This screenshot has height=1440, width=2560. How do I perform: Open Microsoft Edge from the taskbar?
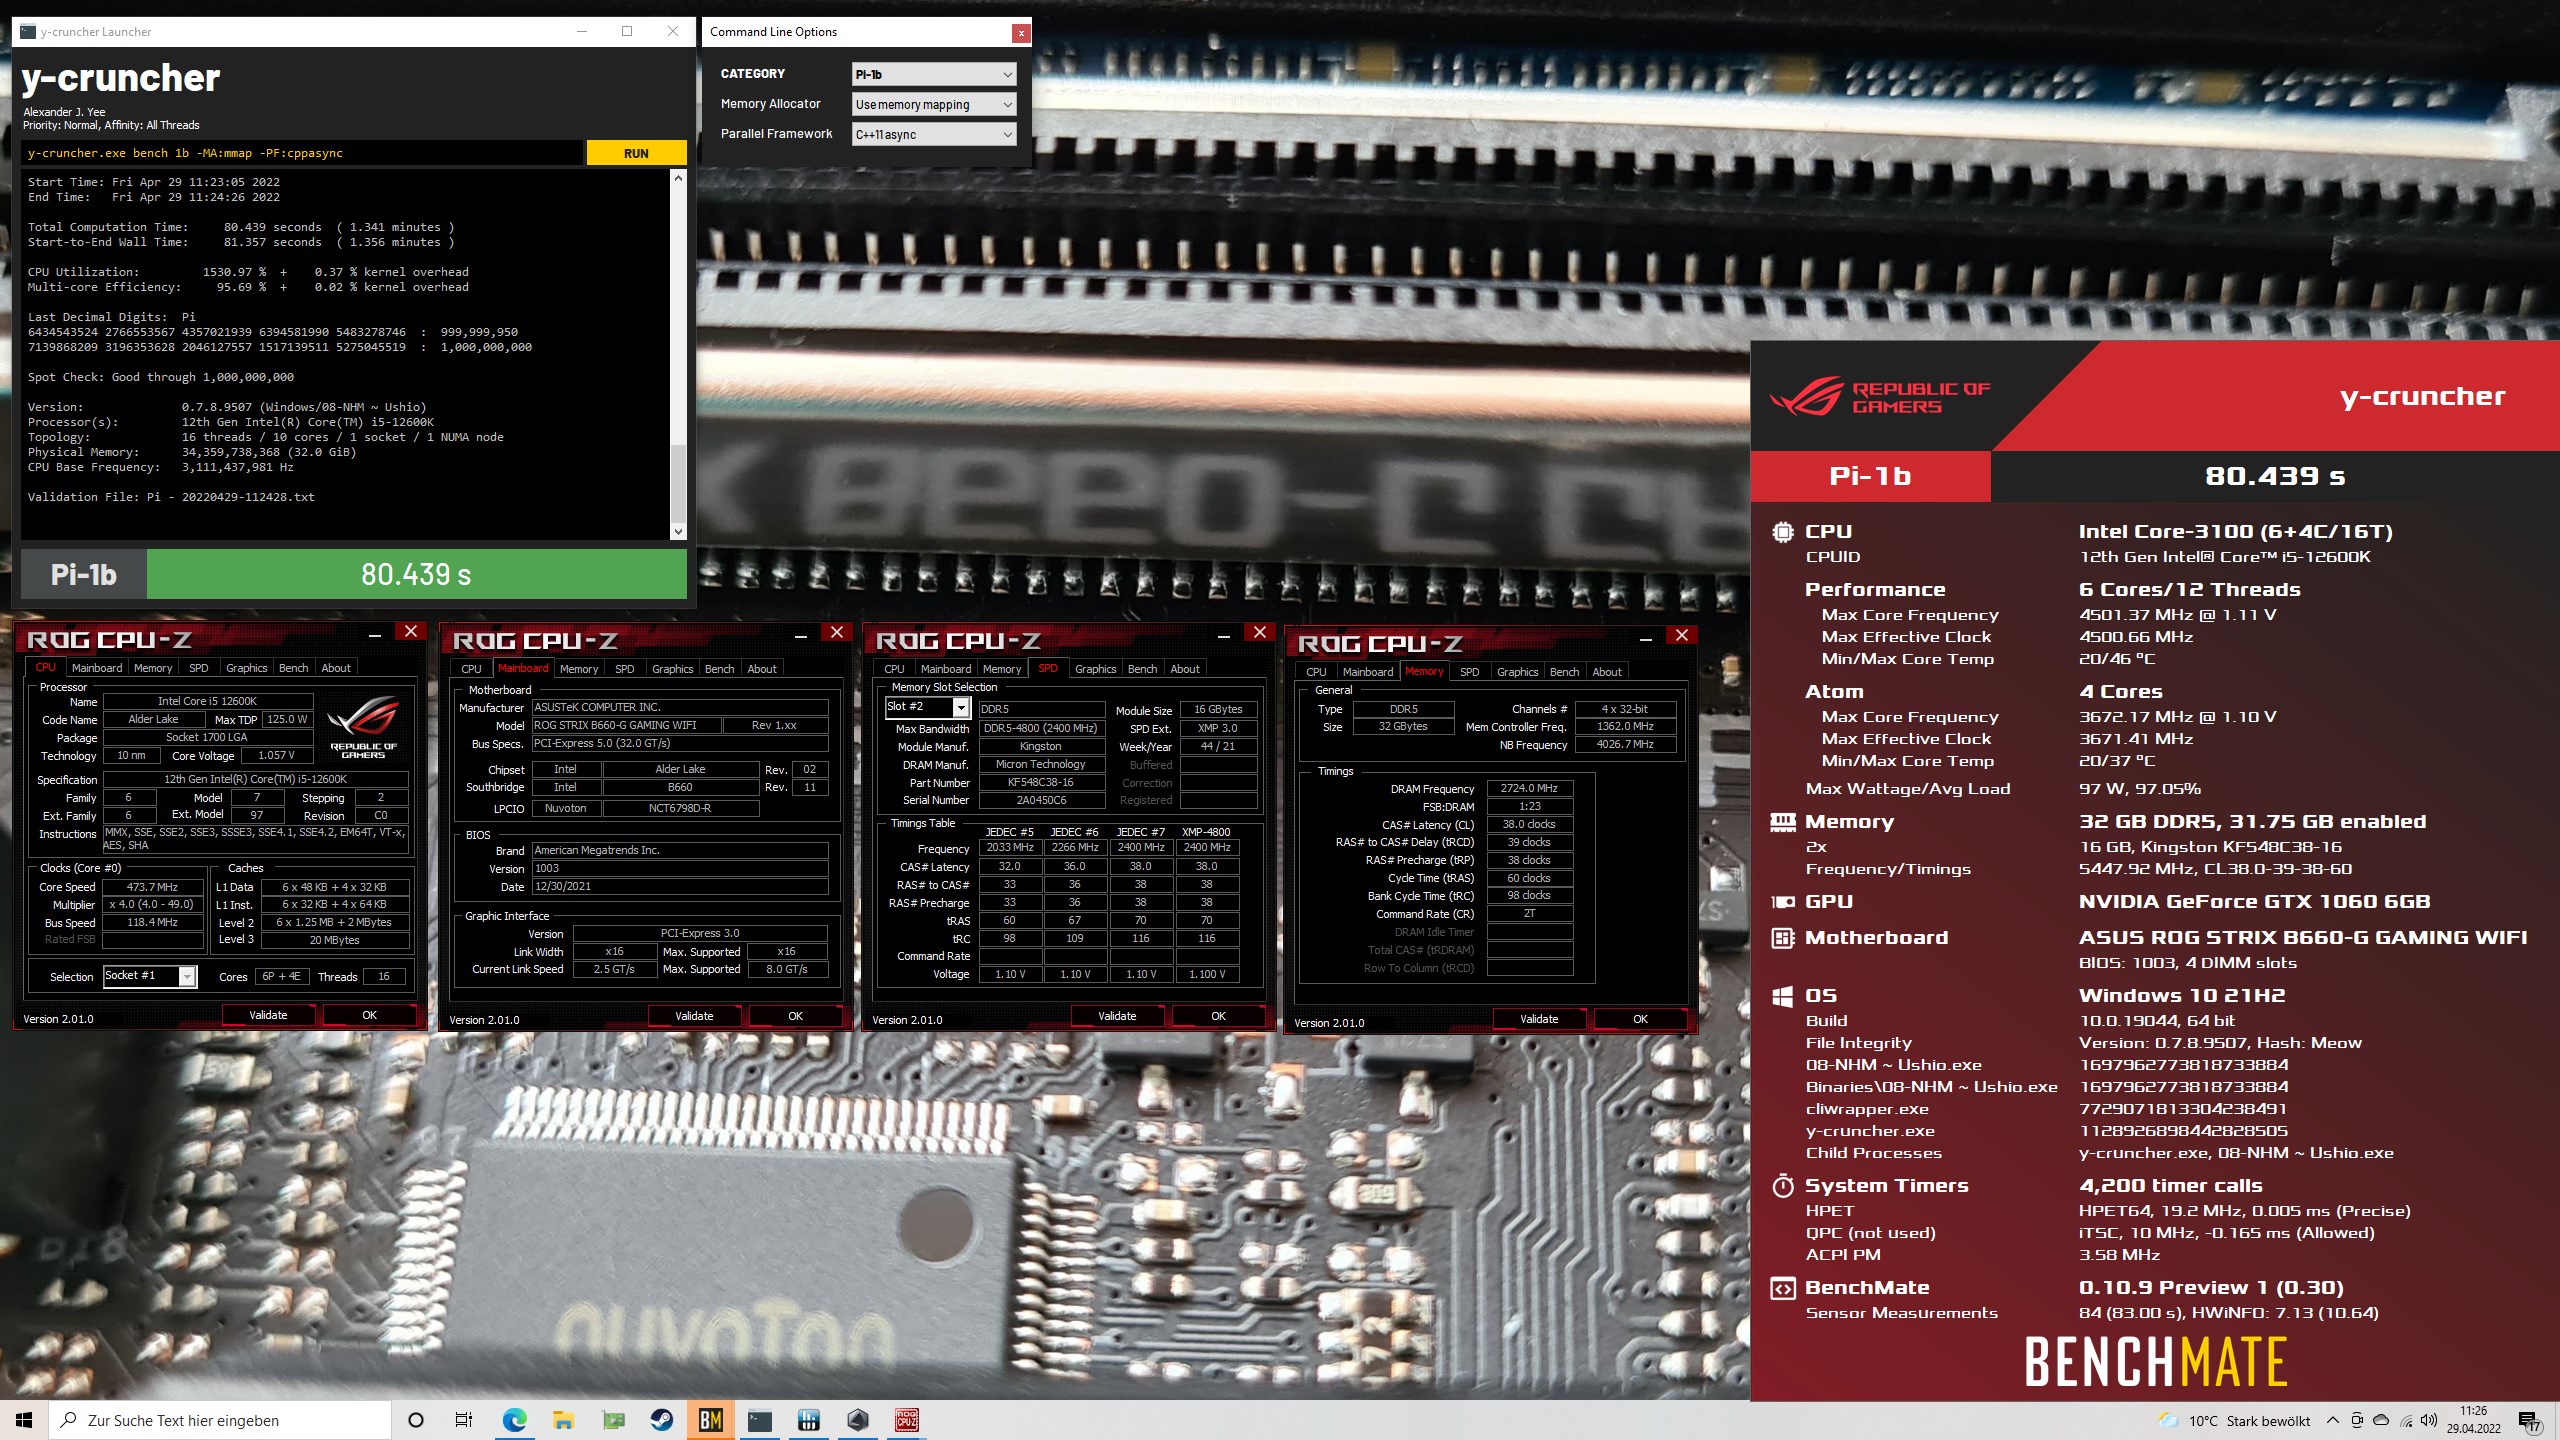[x=514, y=1420]
